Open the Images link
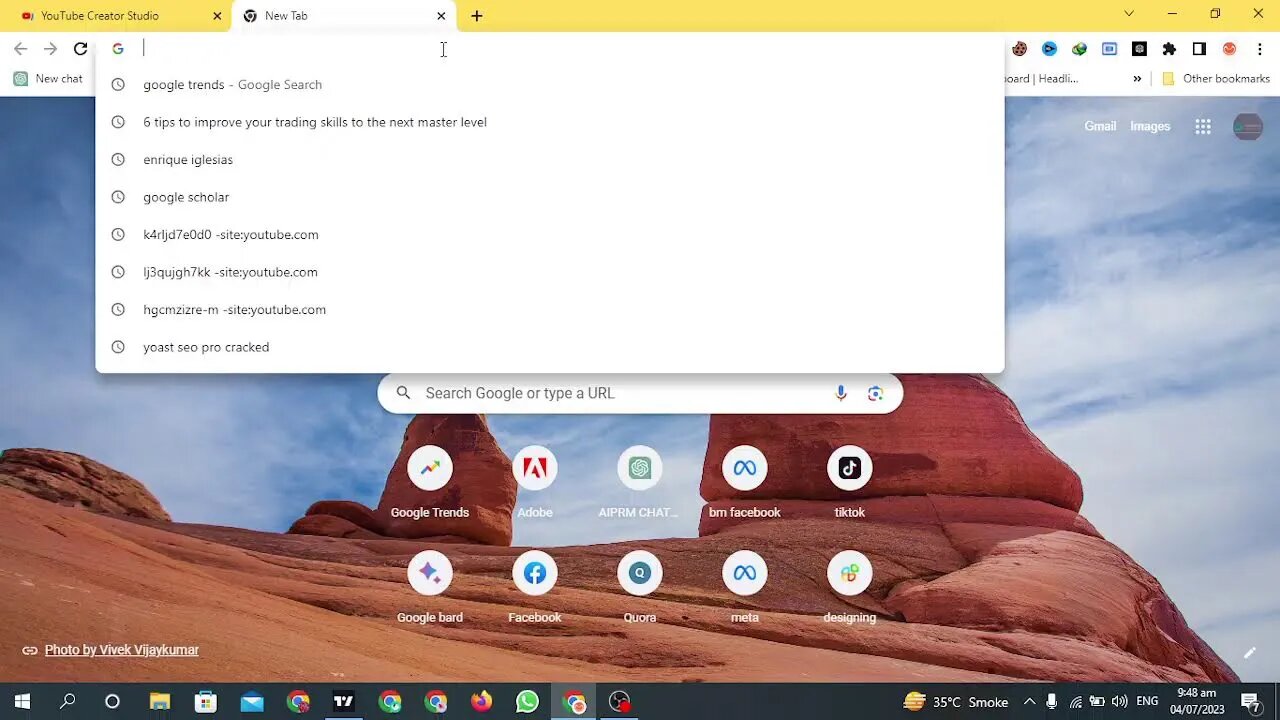1280x720 pixels. (1150, 126)
